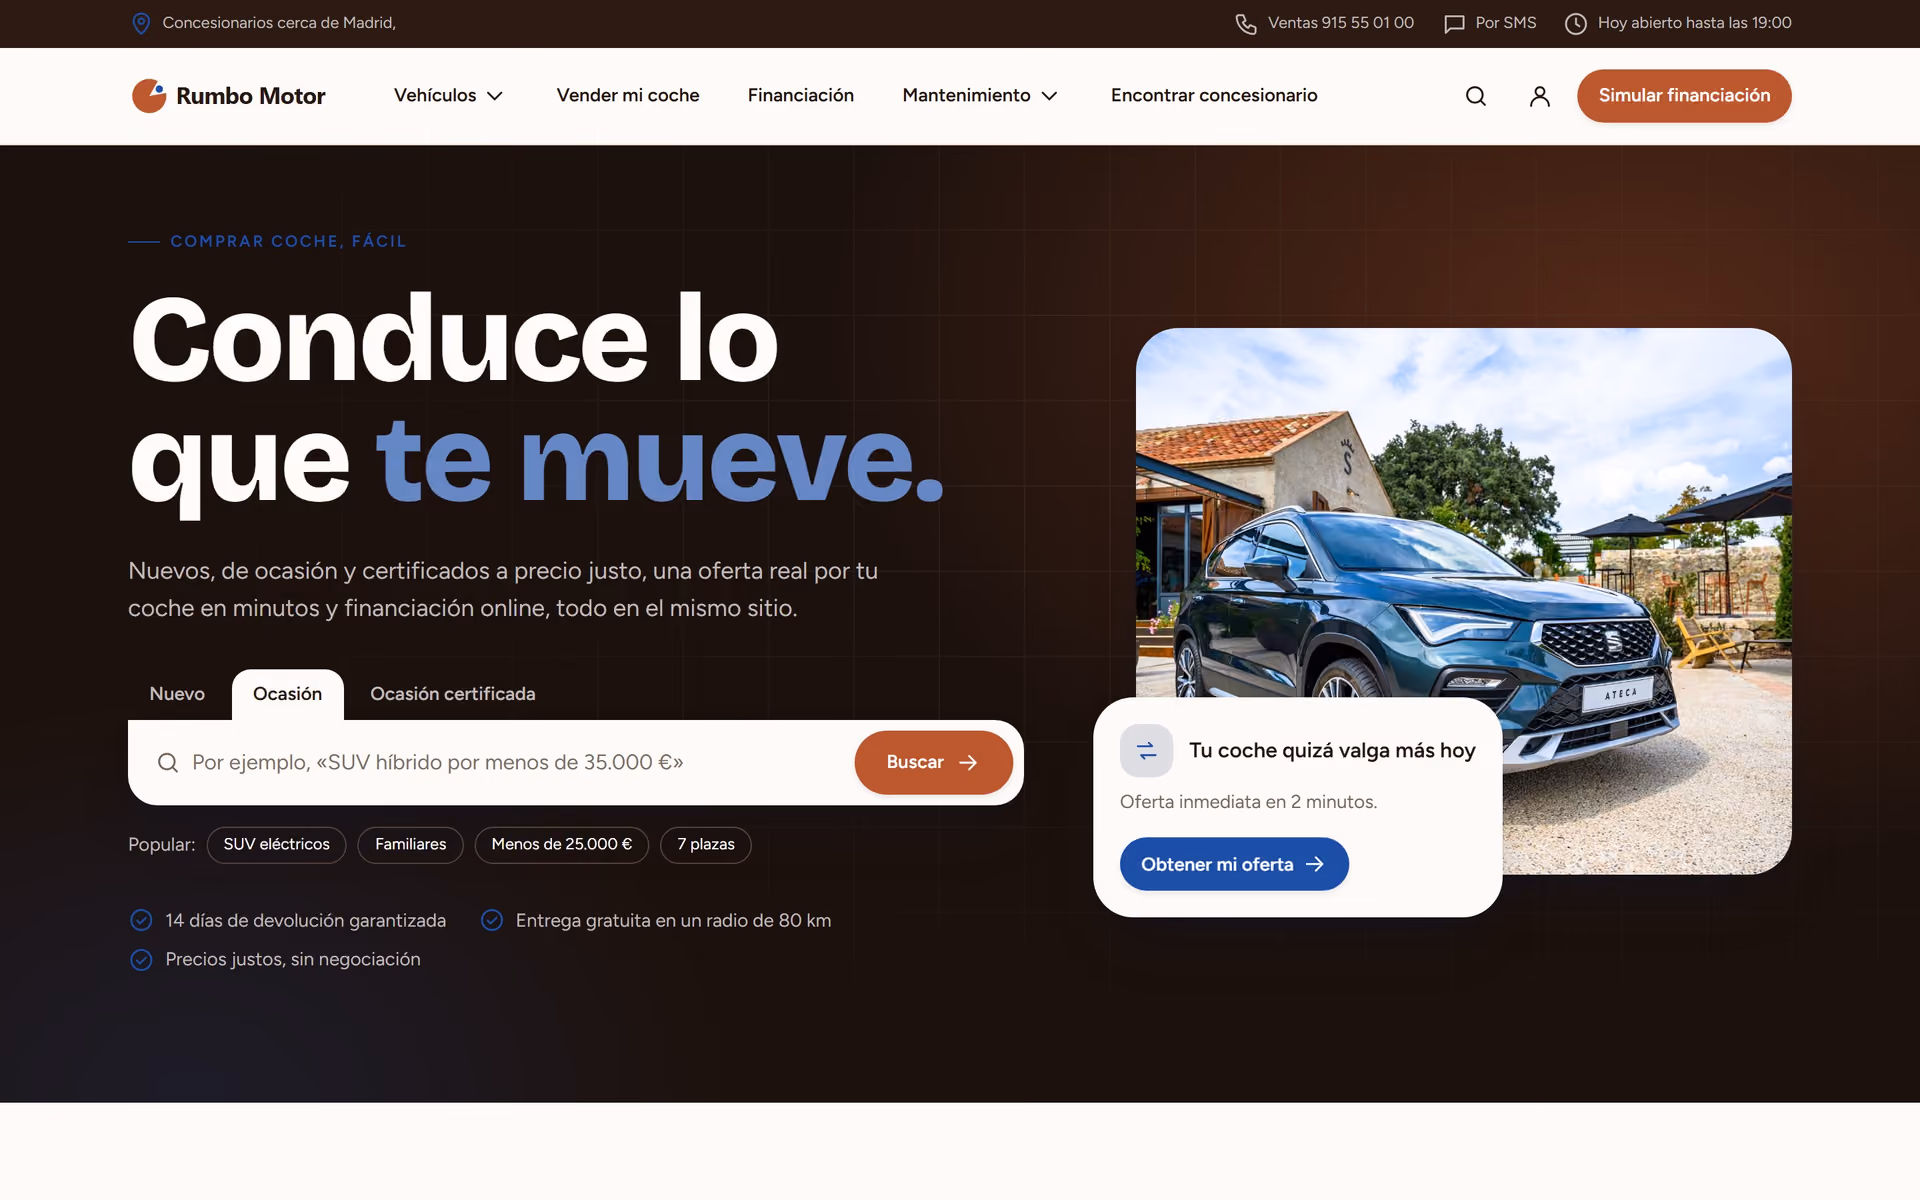This screenshot has width=1920, height=1200.
Task: Switch to the Nuevo tab
Action: click(x=177, y=694)
